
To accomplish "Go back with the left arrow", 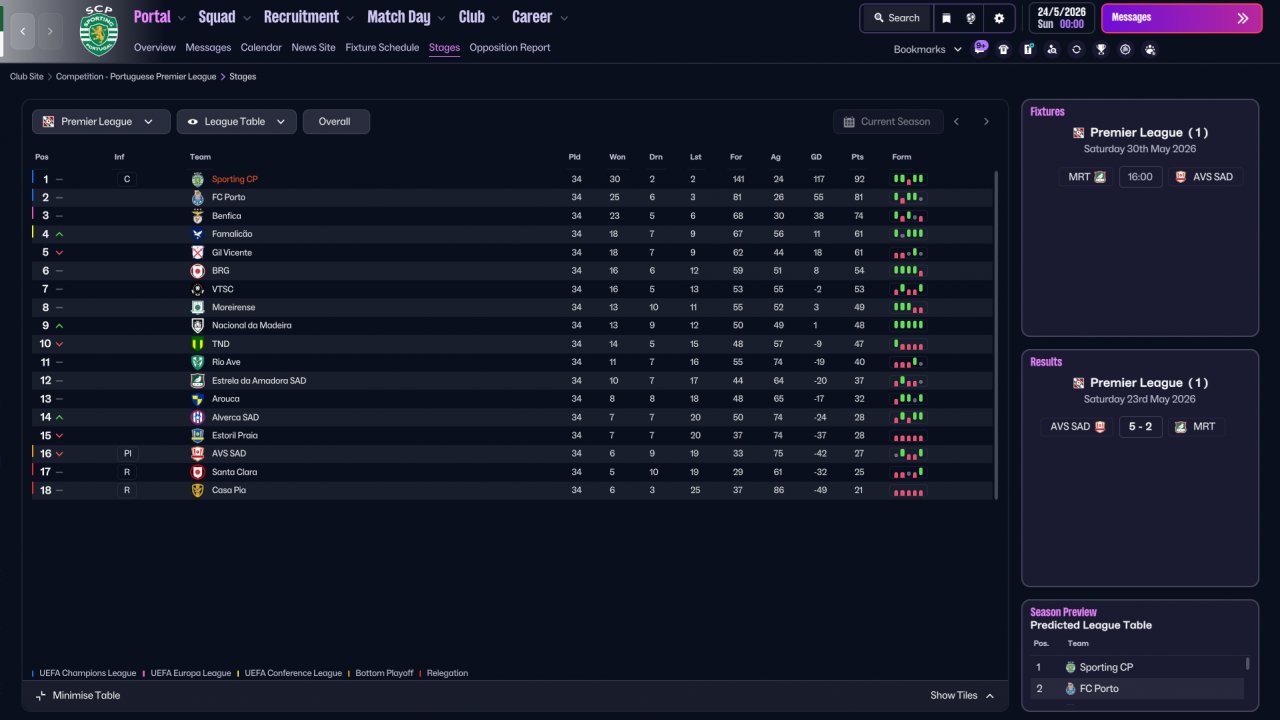I will click(x=23, y=31).
